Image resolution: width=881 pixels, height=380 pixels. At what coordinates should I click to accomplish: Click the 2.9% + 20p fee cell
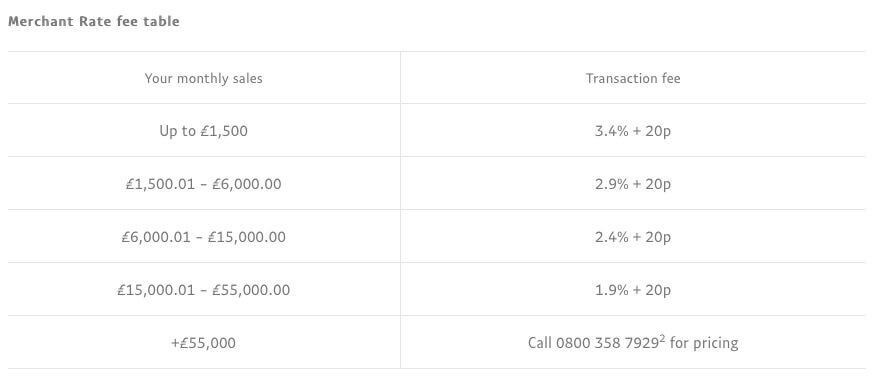633,184
